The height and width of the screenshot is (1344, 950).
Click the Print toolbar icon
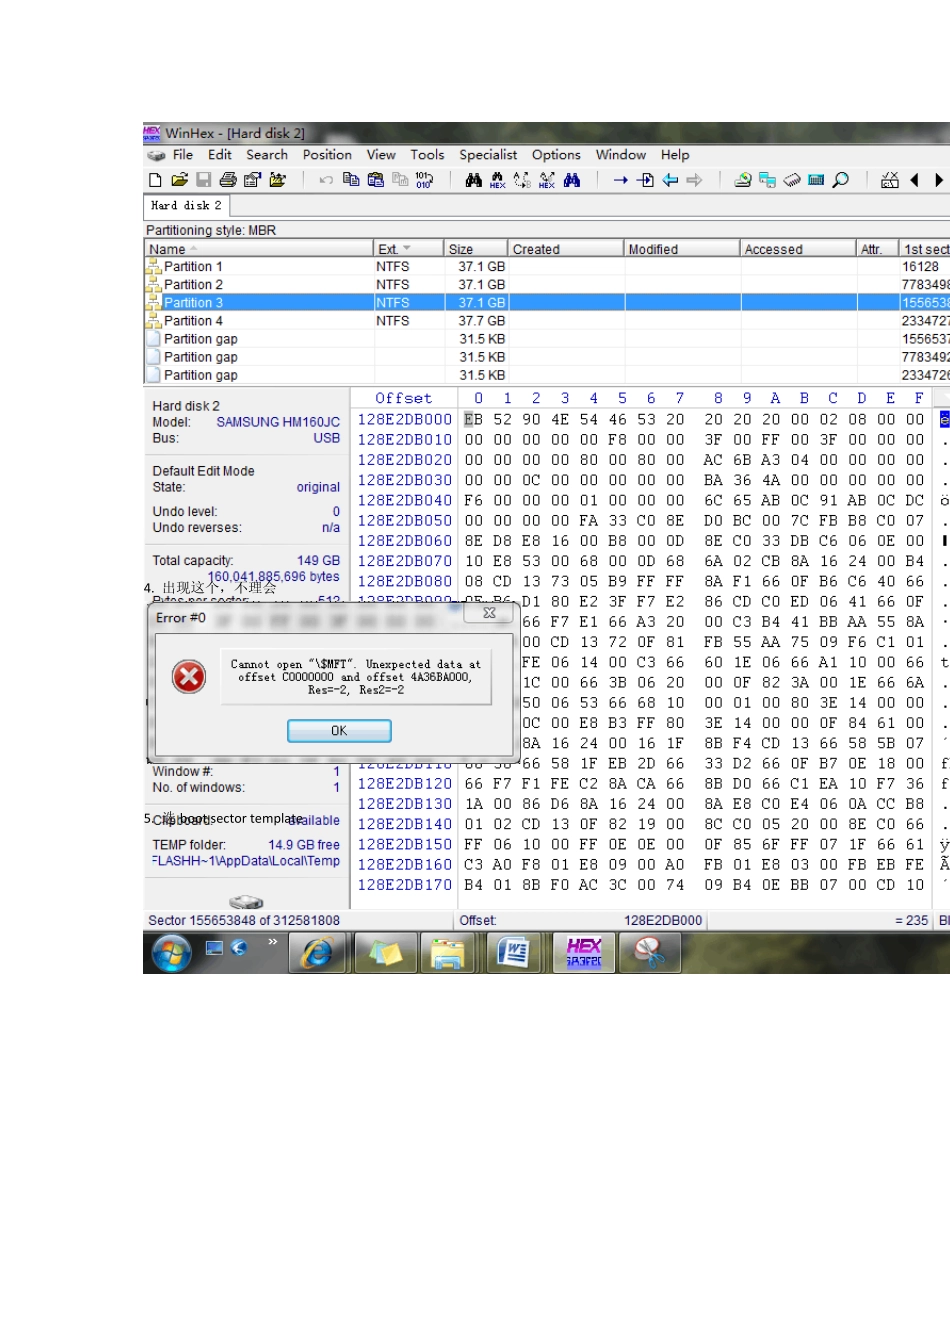(x=228, y=180)
